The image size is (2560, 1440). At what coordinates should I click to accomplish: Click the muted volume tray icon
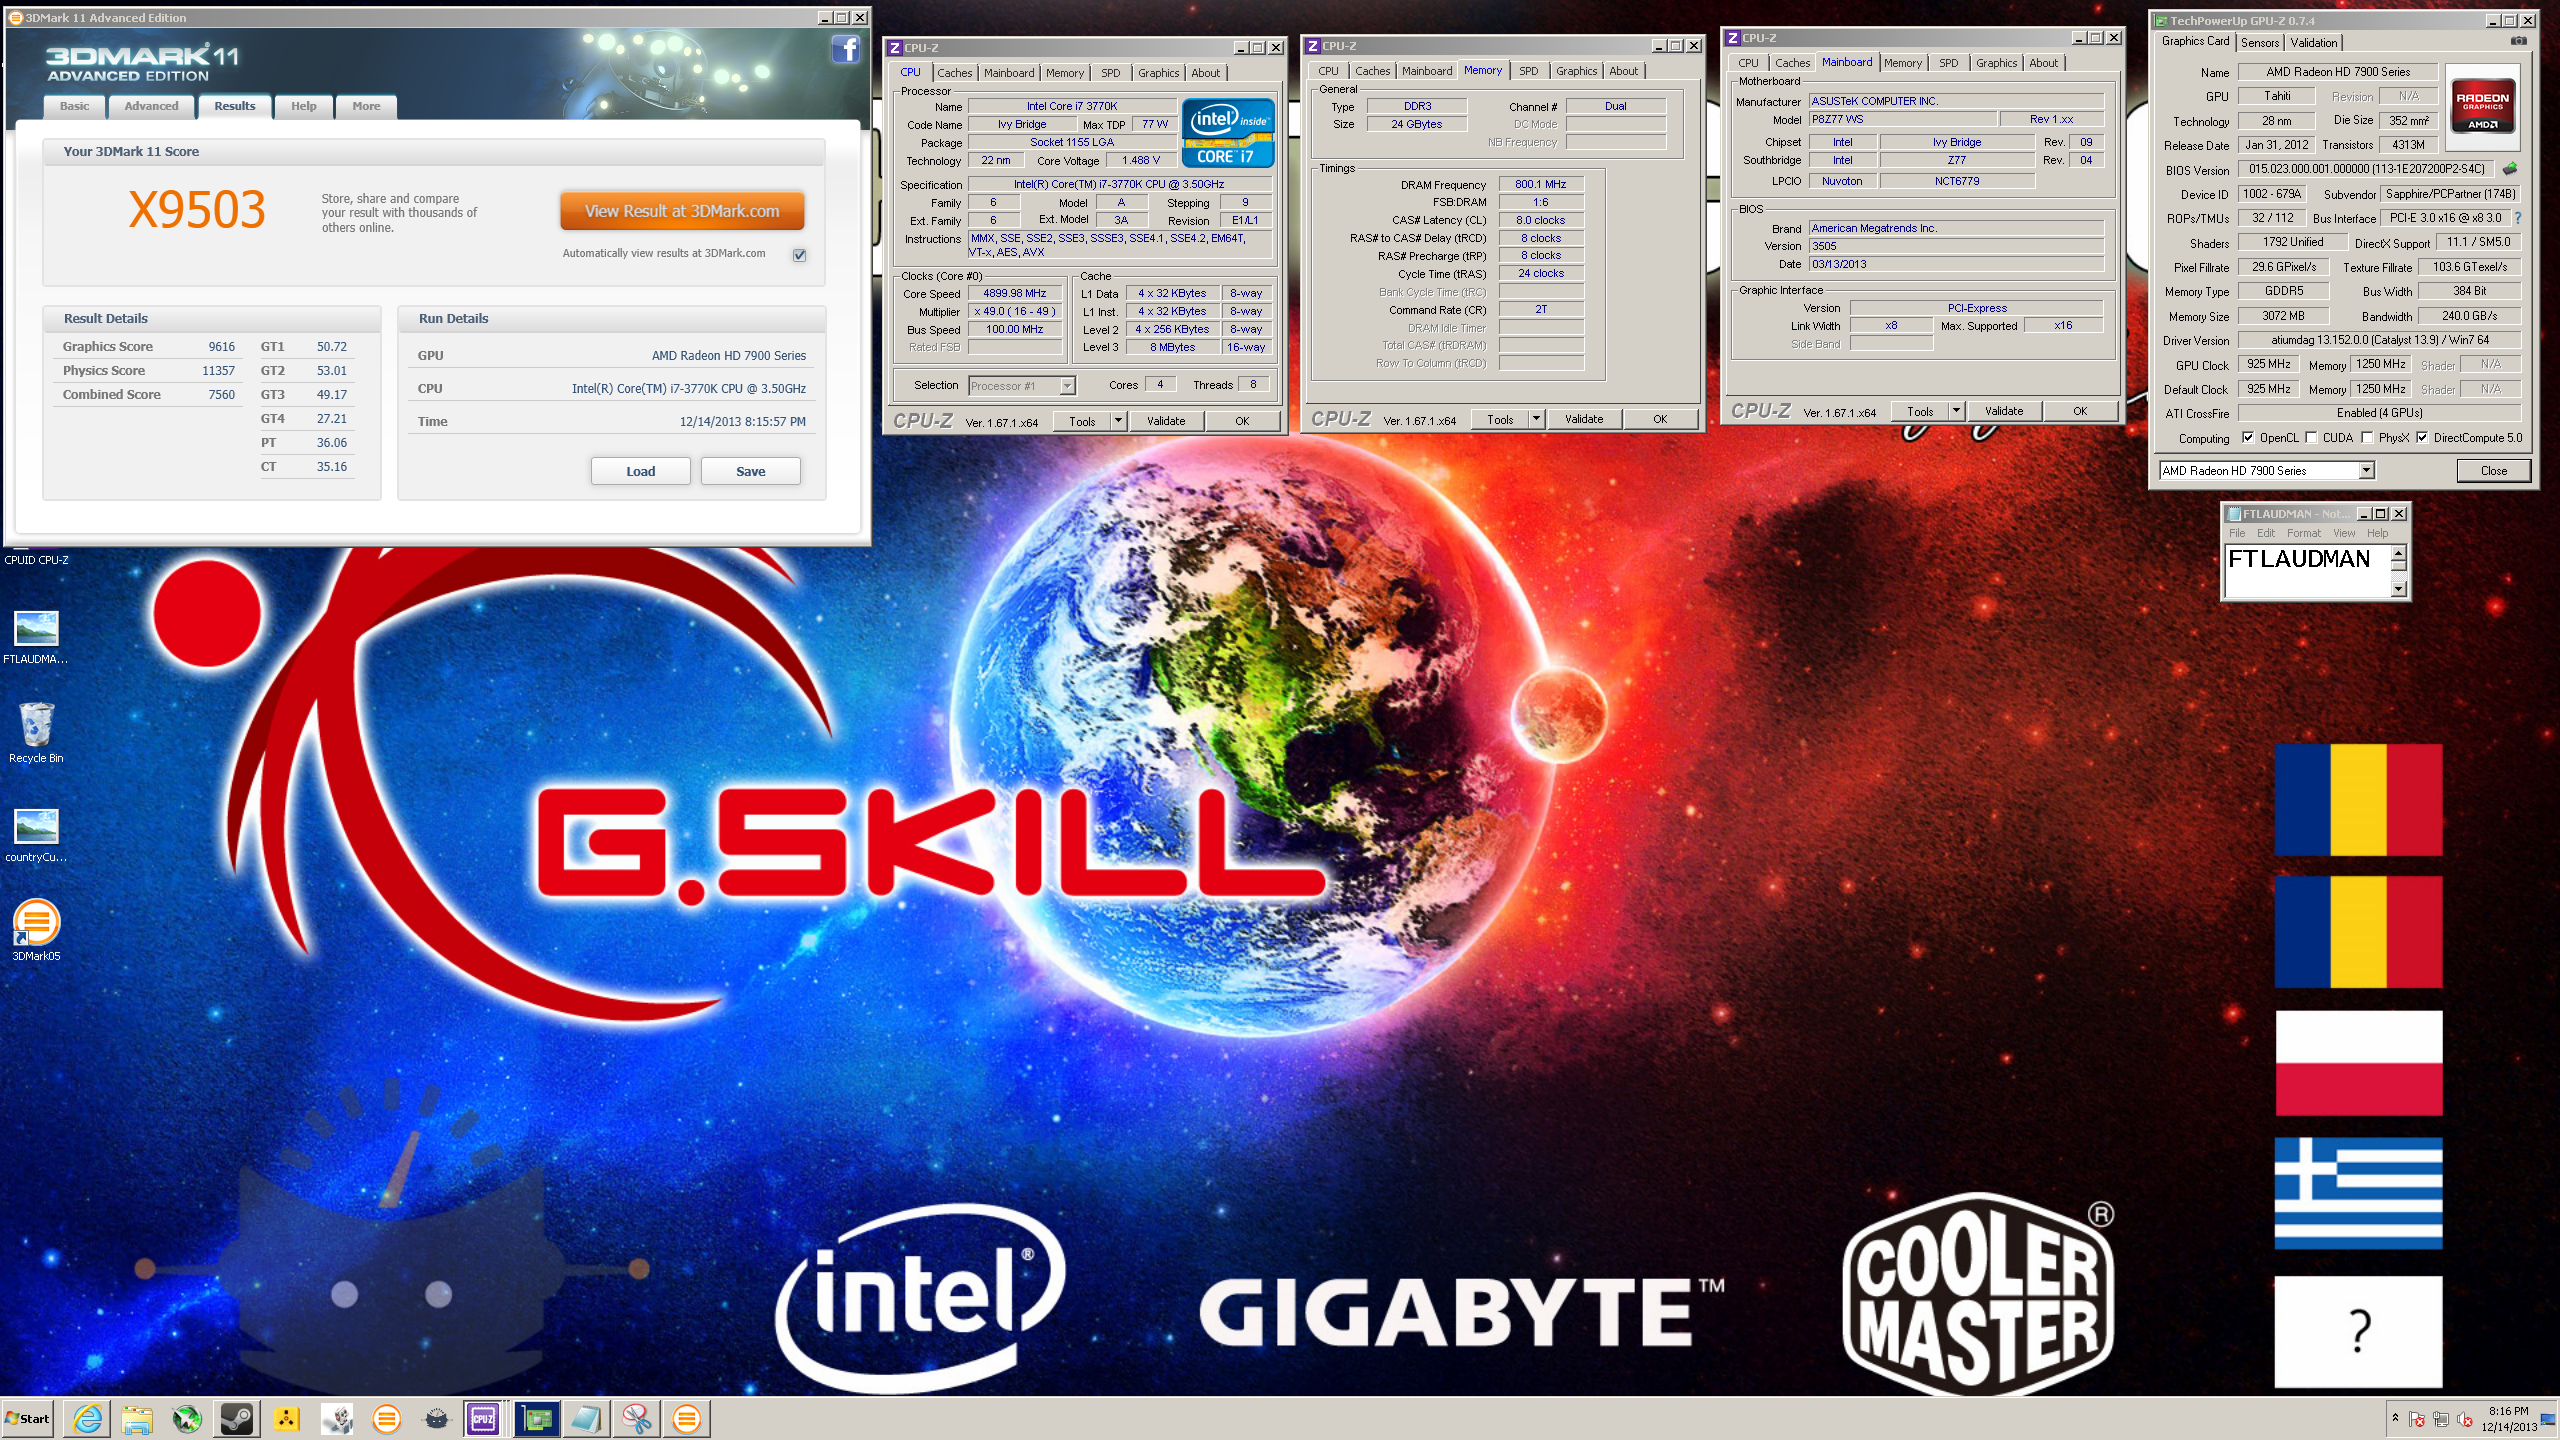click(x=2465, y=1419)
